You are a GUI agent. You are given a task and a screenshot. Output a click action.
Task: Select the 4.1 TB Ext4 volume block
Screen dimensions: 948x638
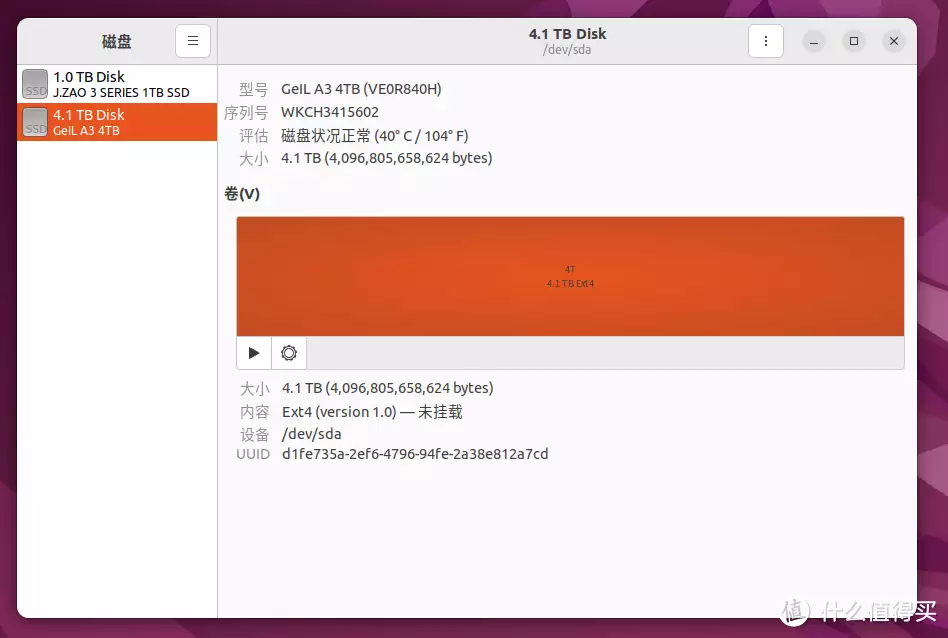[570, 276]
